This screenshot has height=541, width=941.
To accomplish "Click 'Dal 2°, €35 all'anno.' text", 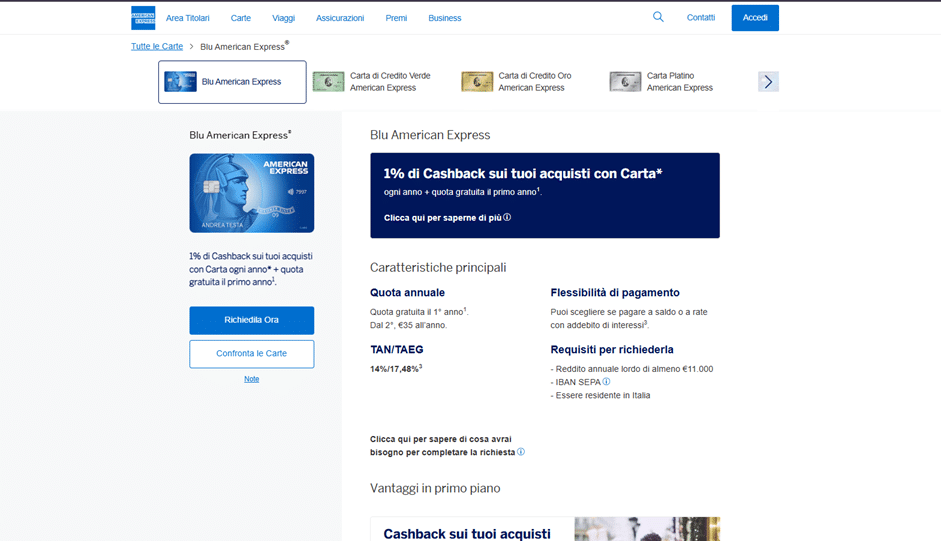I will [409, 325].
